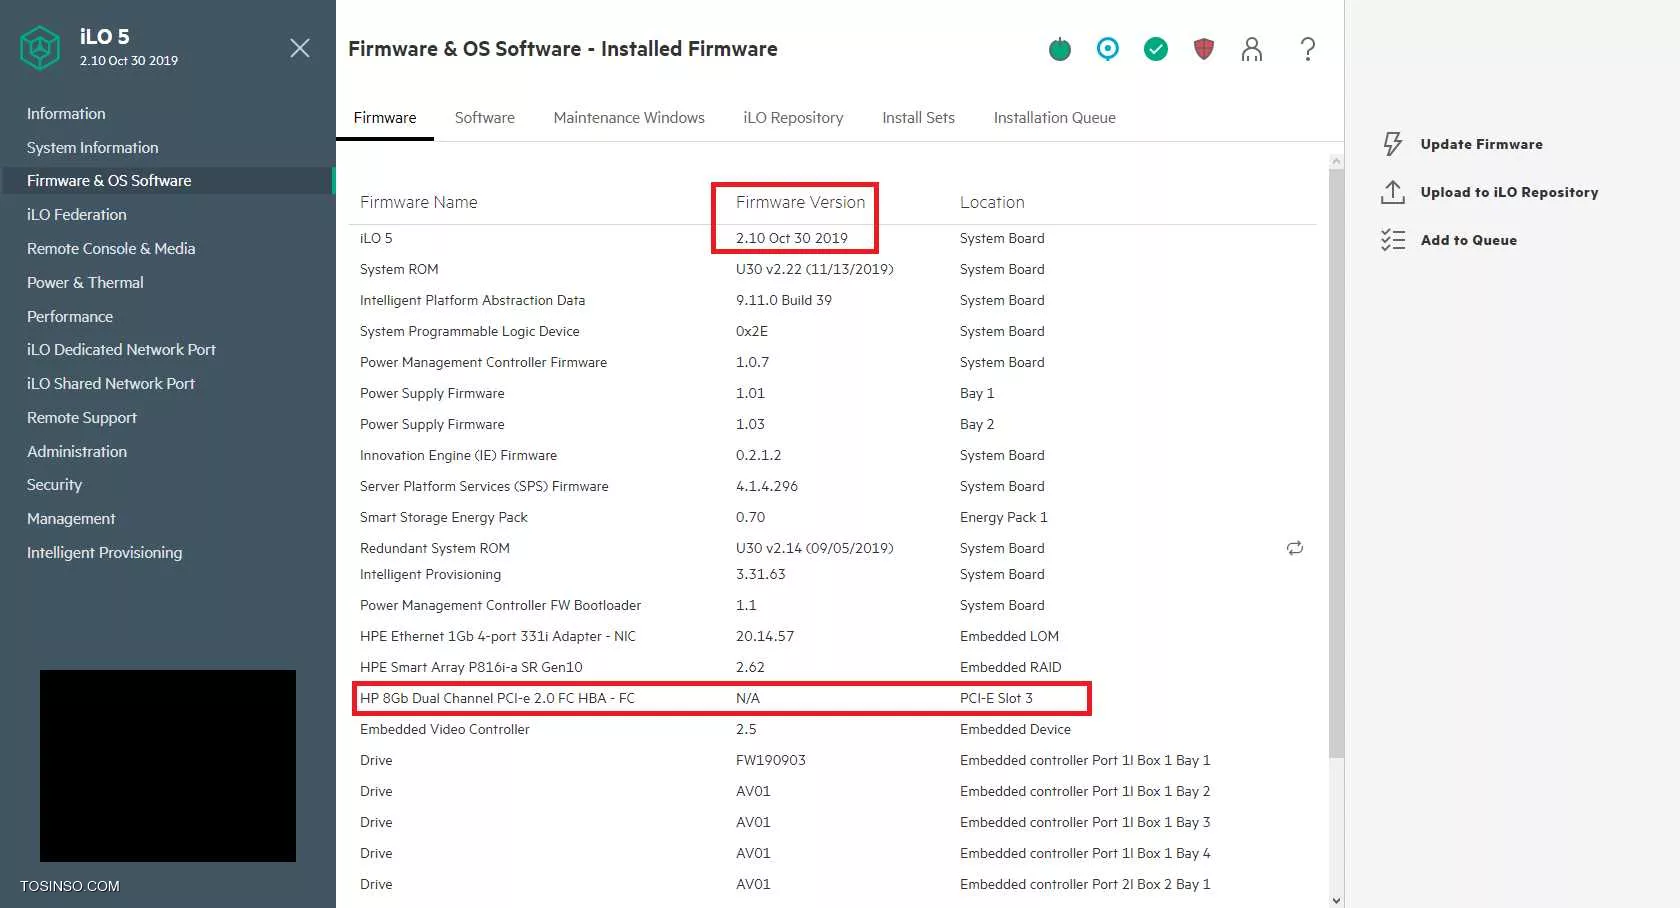Click the Add to Queue link

[1469, 240]
